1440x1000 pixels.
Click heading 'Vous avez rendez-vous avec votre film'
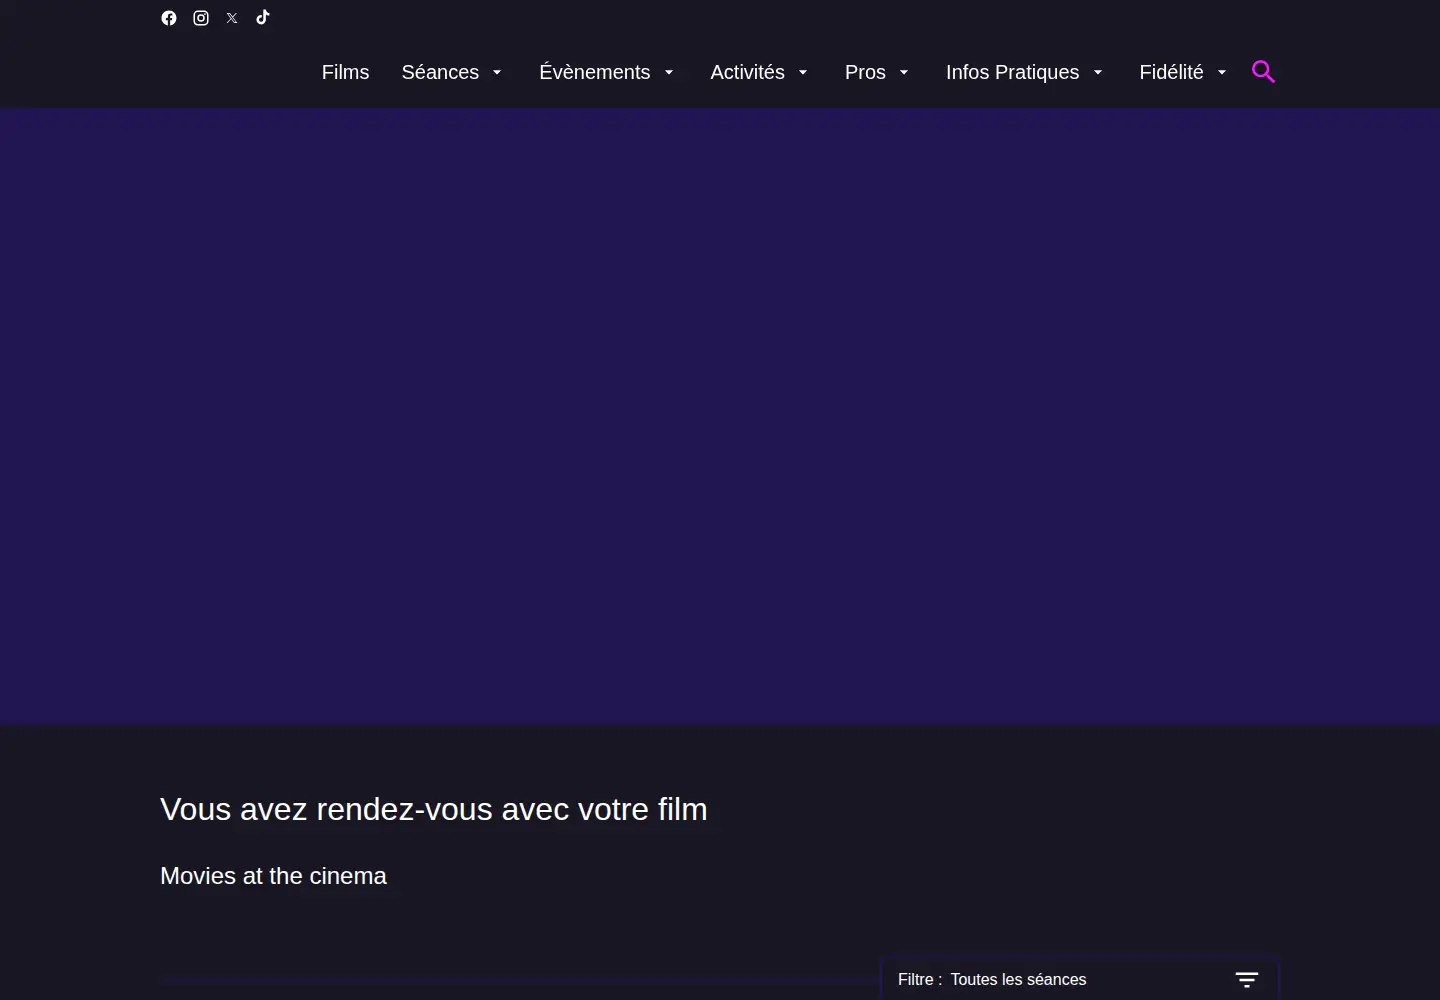[434, 809]
